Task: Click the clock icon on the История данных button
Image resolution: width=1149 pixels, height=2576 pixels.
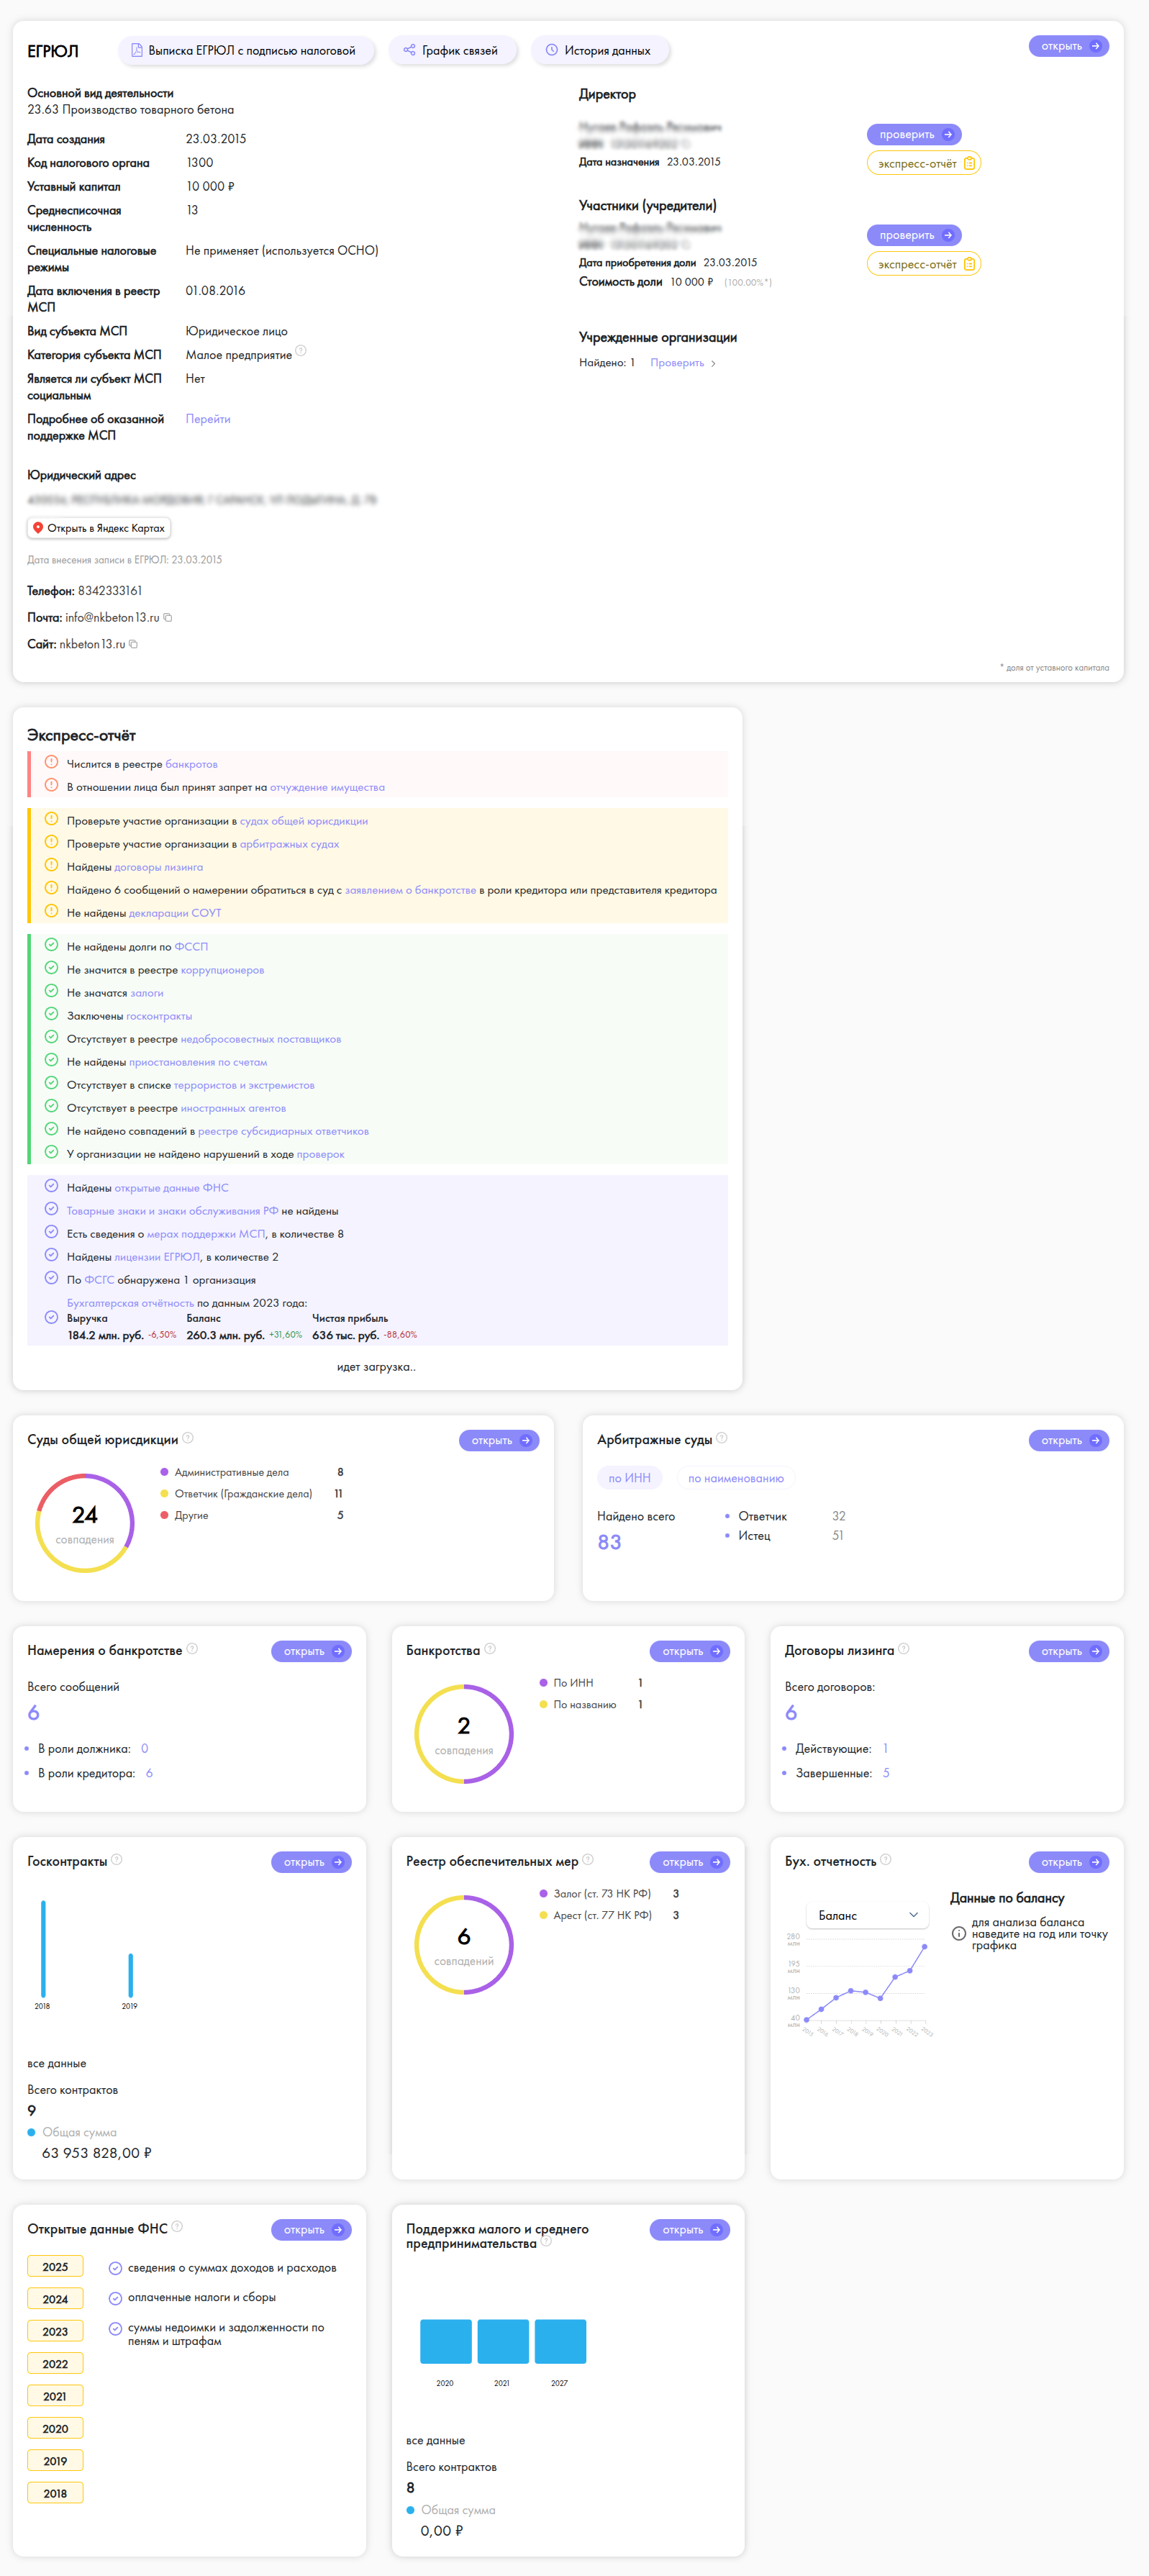Action: (x=551, y=50)
